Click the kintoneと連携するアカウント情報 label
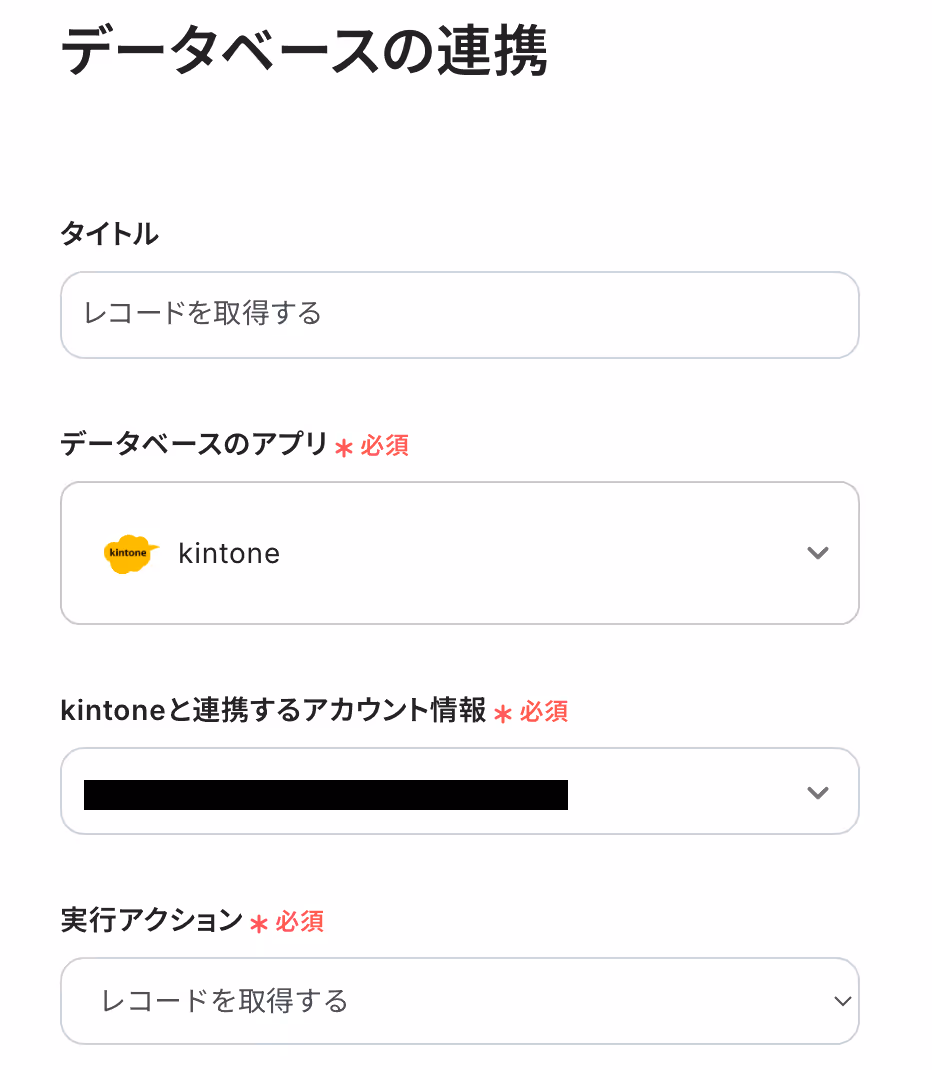Screen dimensions: 932x1070 tap(274, 710)
